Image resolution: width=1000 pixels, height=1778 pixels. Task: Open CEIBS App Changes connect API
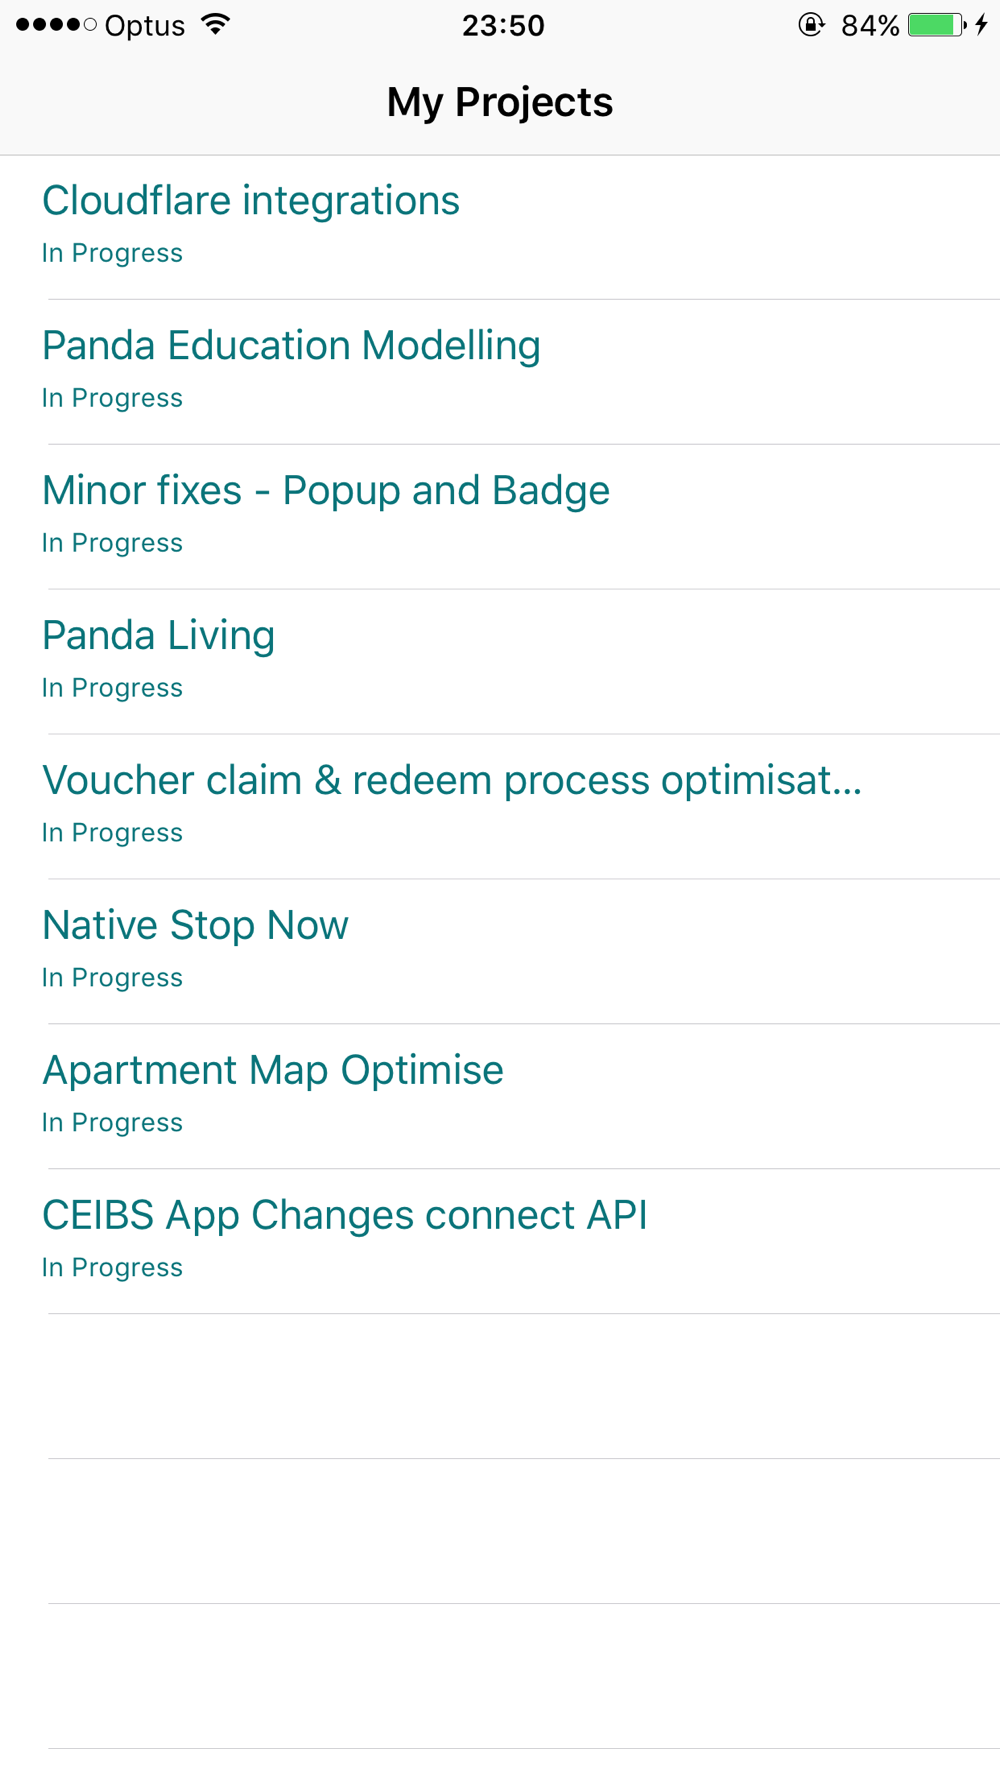click(x=500, y=1242)
